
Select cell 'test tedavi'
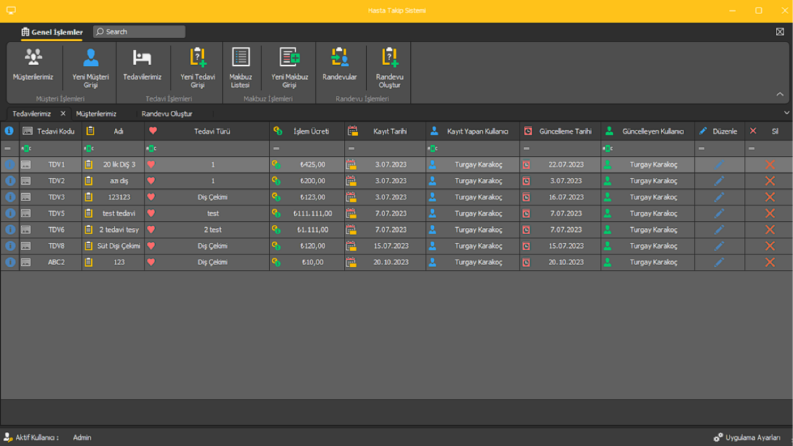tap(119, 213)
